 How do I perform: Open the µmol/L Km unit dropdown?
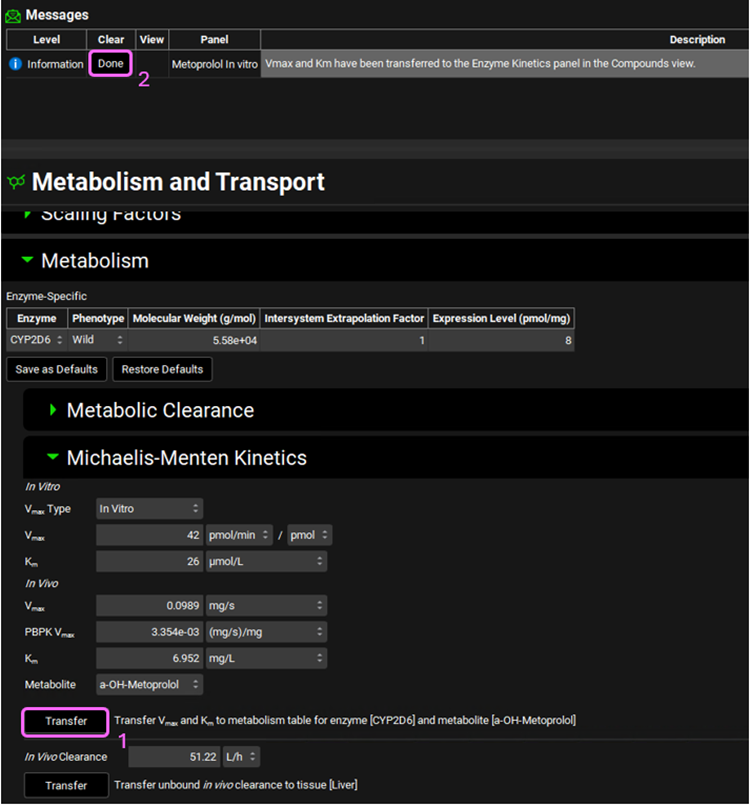click(265, 561)
